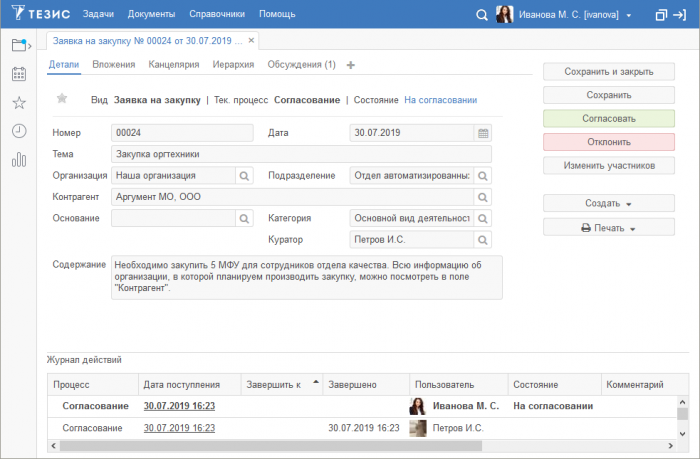Click lookup icon for Организация field
Image resolution: width=700 pixels, height=459 pixels.
(x=244, y=176)
